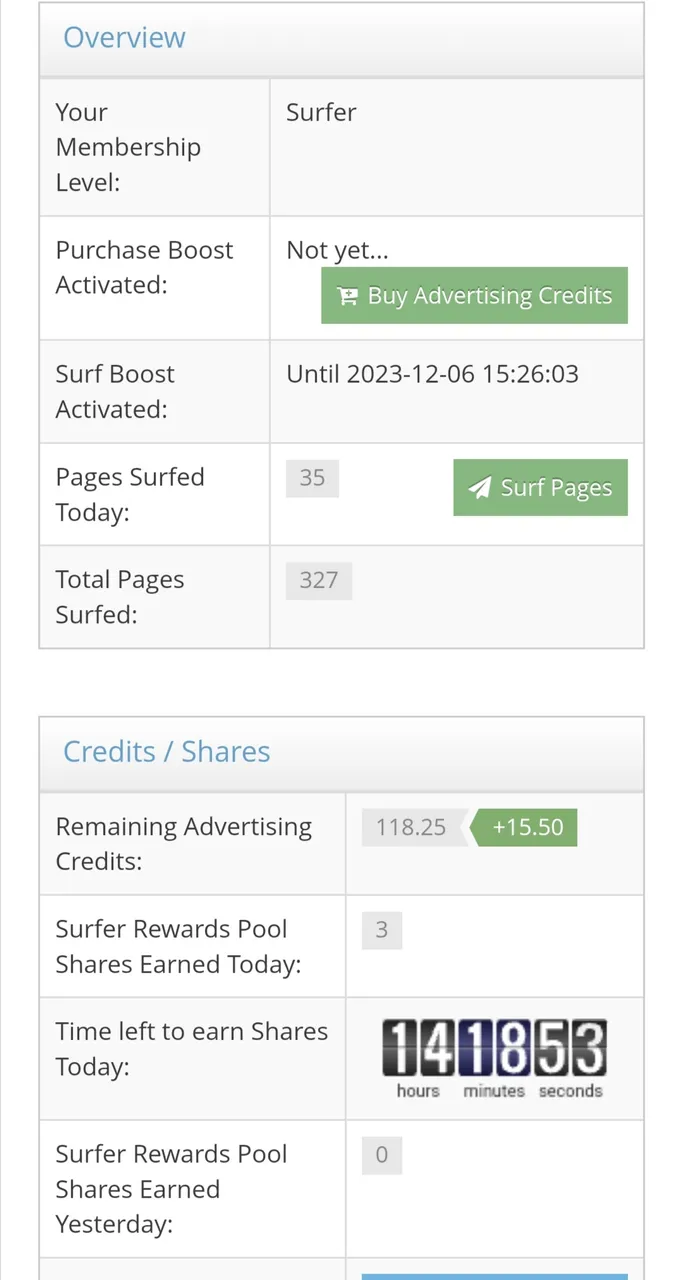The height and width of the screenshot is (1280, 683).
Task: Select the Overview panel heading
Action: click(x=125, y=38)
